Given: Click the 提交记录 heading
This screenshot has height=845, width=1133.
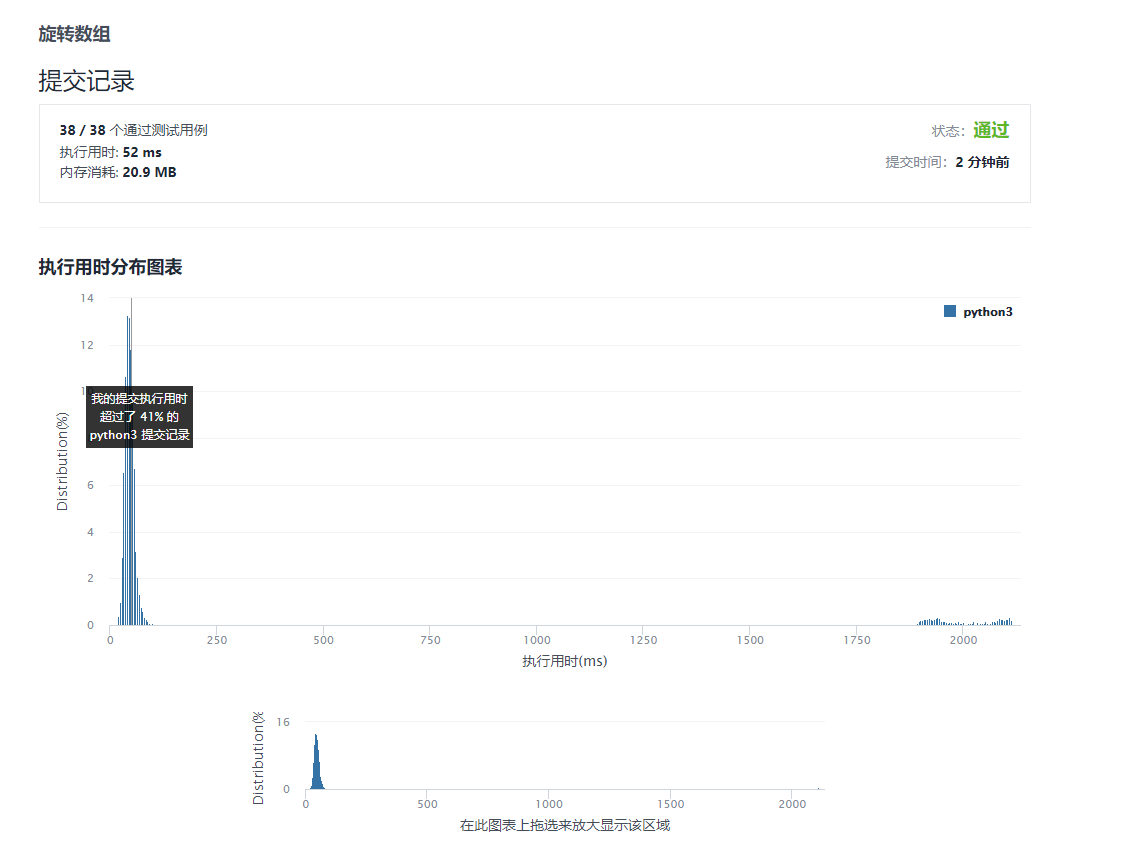Looking at the screenshot, I should pyautogui.click(x=87, y=81).
